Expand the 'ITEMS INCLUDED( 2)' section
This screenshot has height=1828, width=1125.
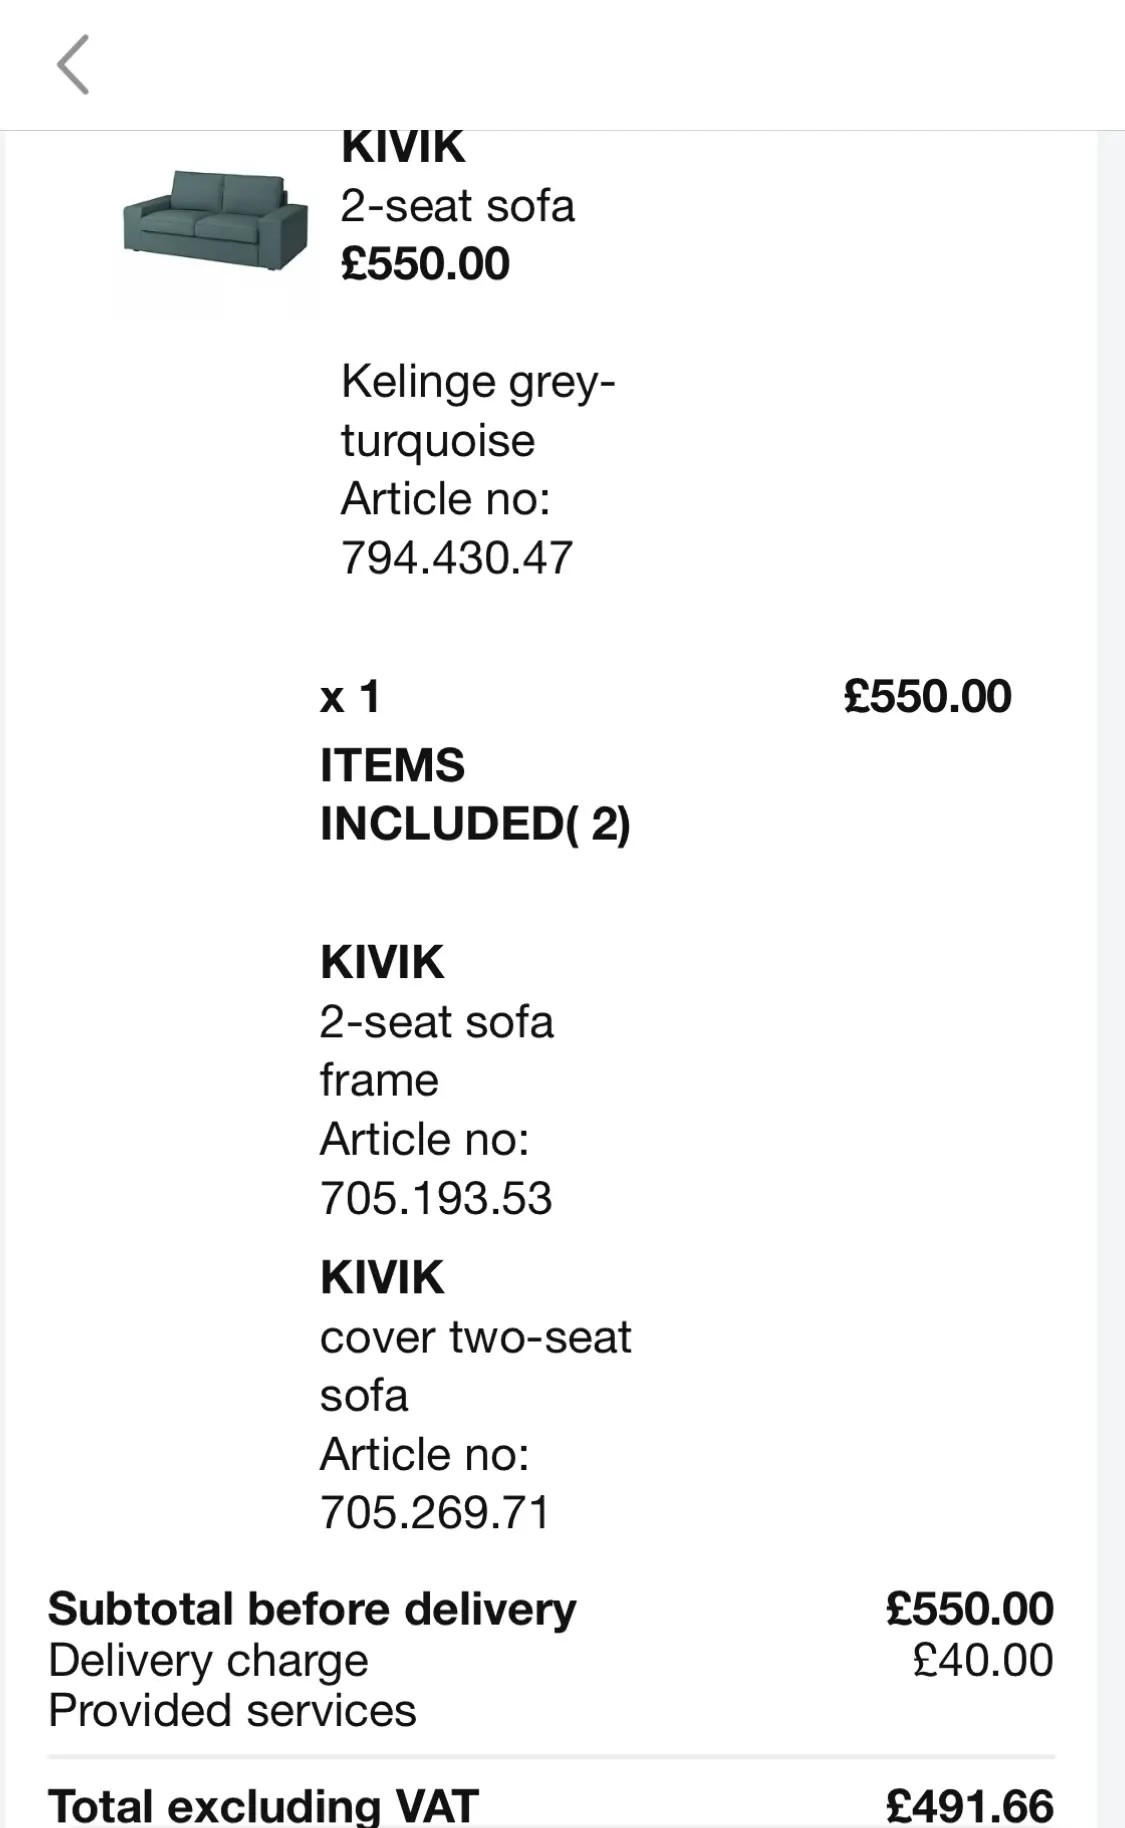[x=475, y=794]
